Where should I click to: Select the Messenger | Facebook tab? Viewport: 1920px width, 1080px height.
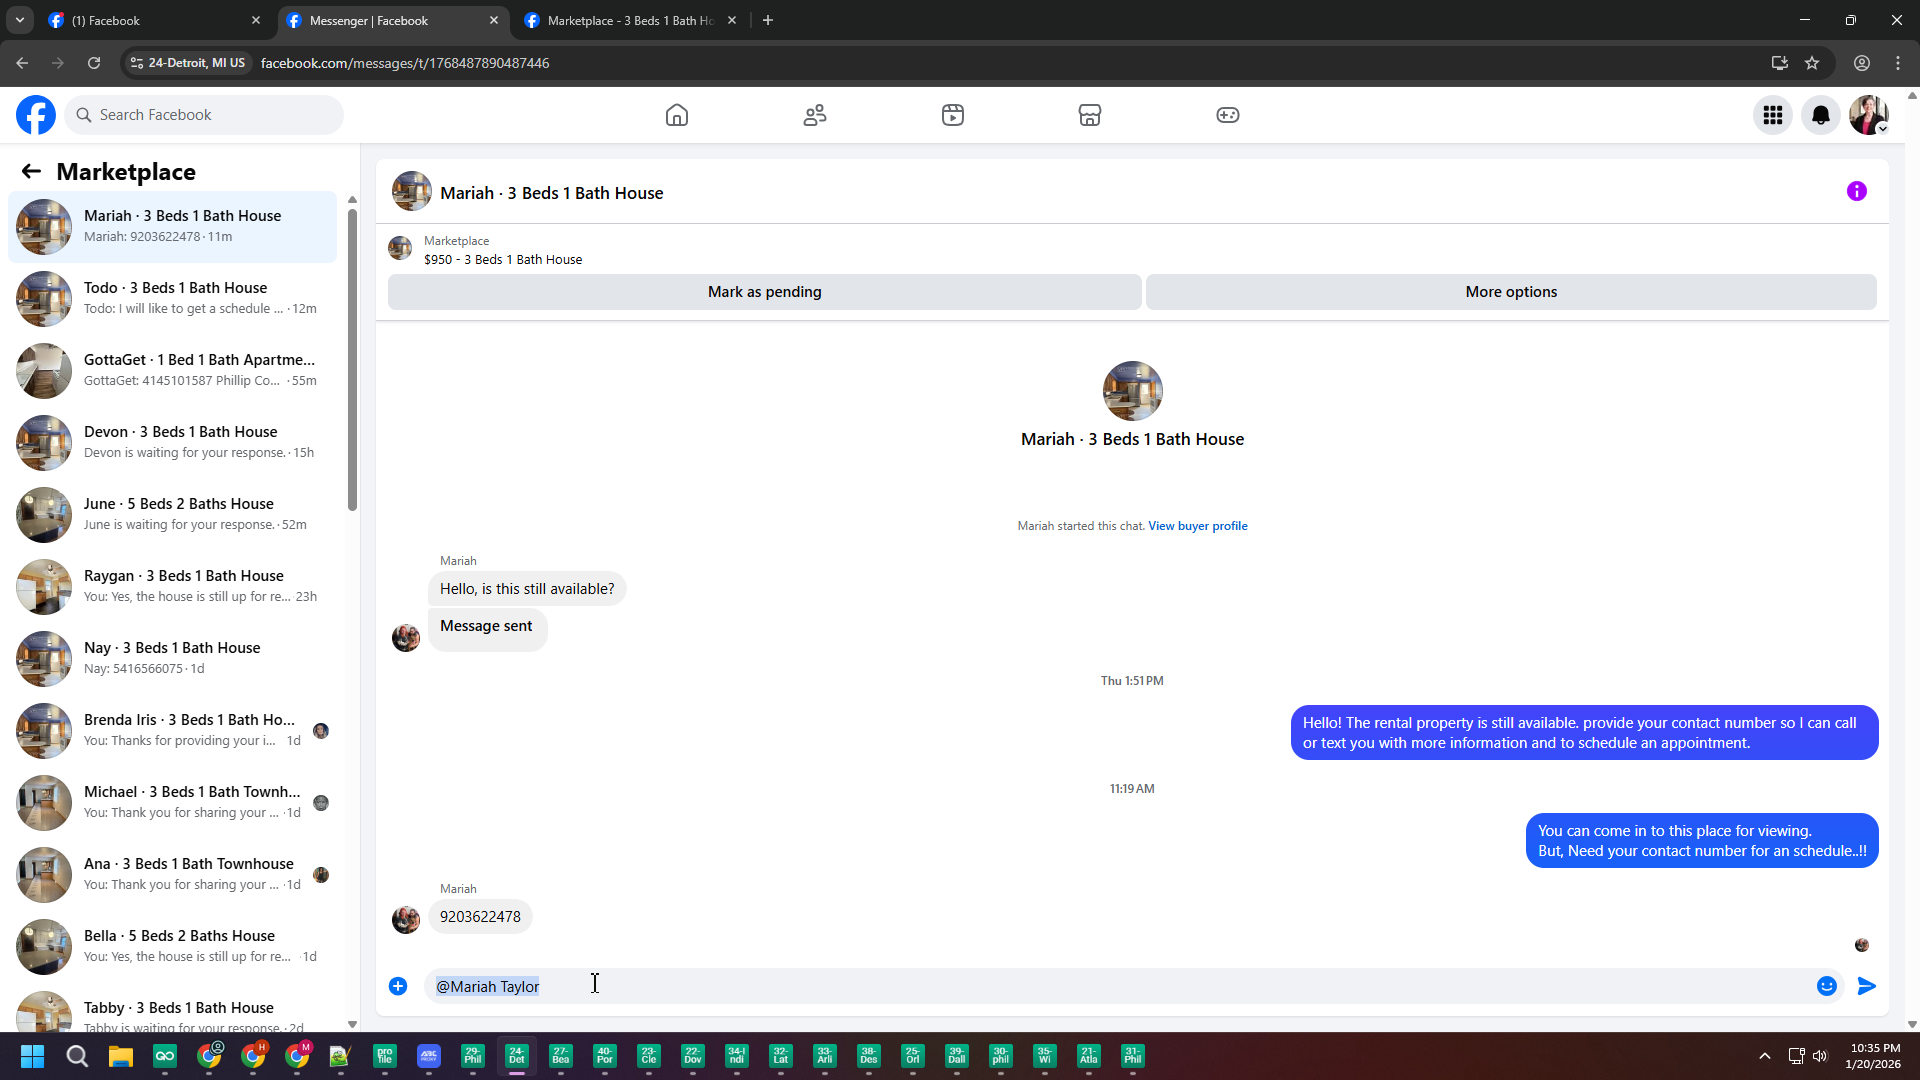tap(392, 20)
